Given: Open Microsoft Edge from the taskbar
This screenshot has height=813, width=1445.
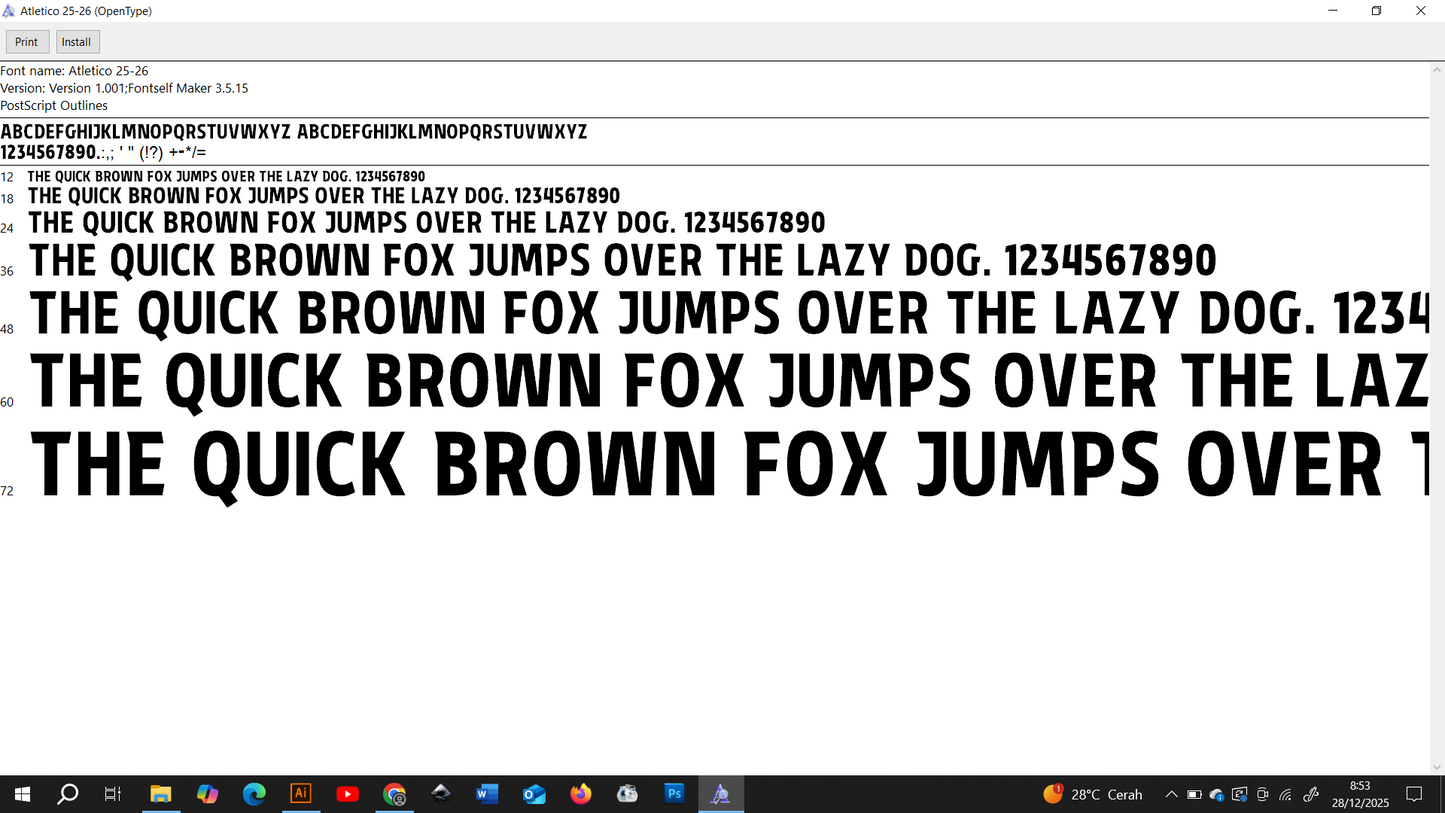Looking at the screenshot, I should coord(254,794).
